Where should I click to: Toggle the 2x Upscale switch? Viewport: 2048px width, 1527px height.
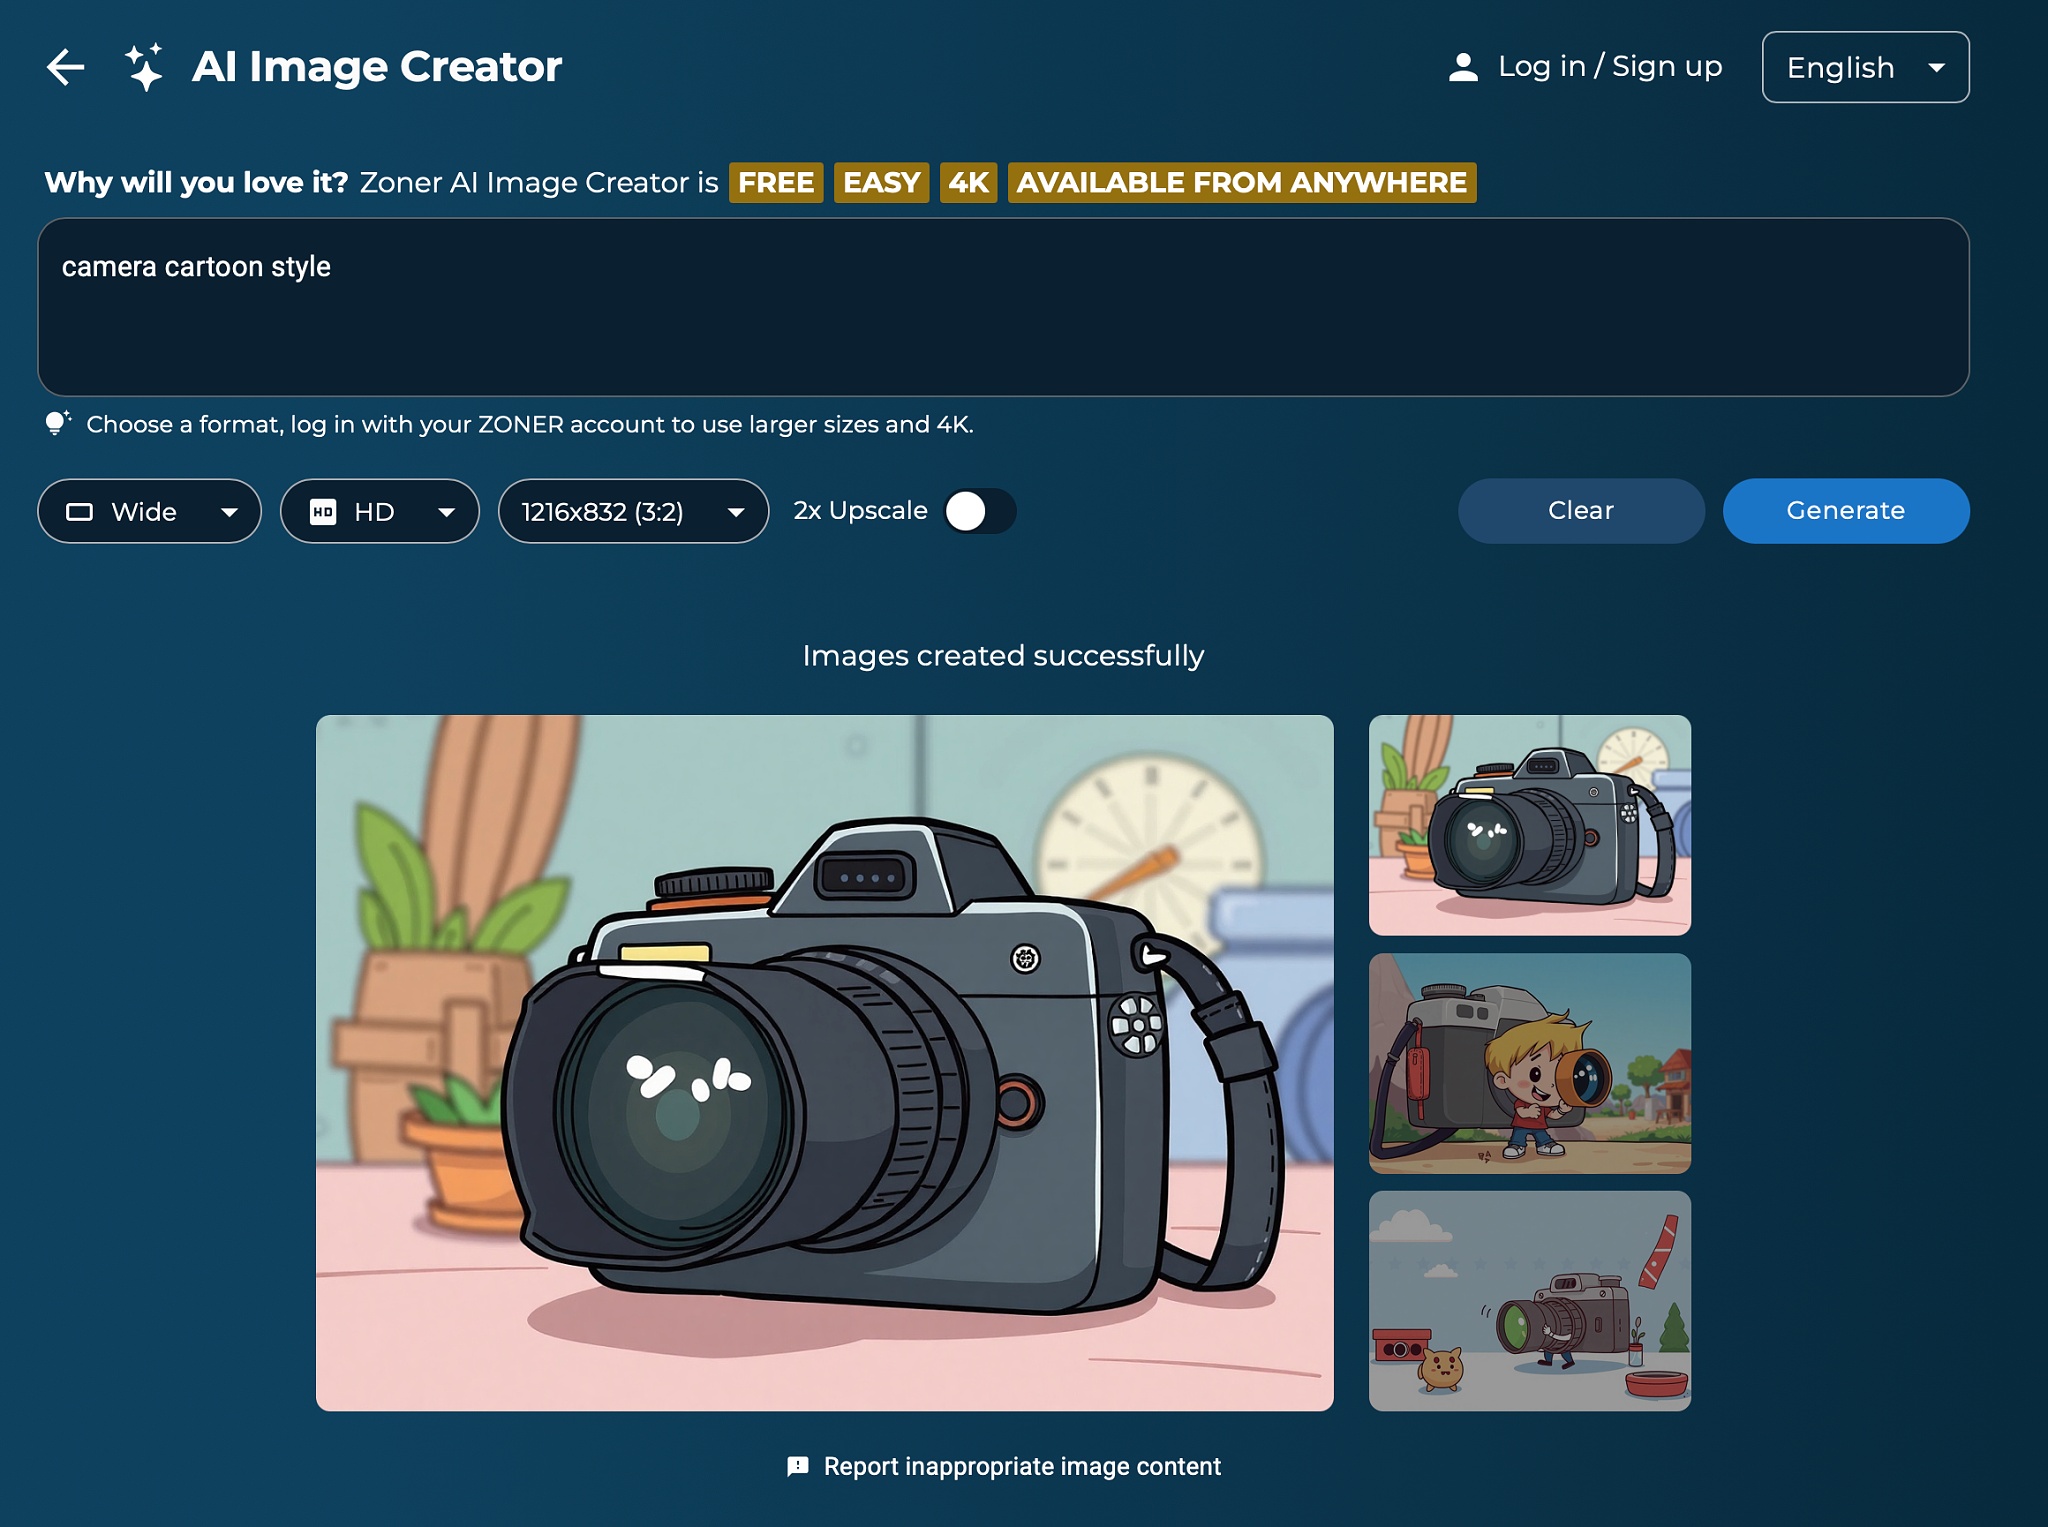[x=979, y=511]
